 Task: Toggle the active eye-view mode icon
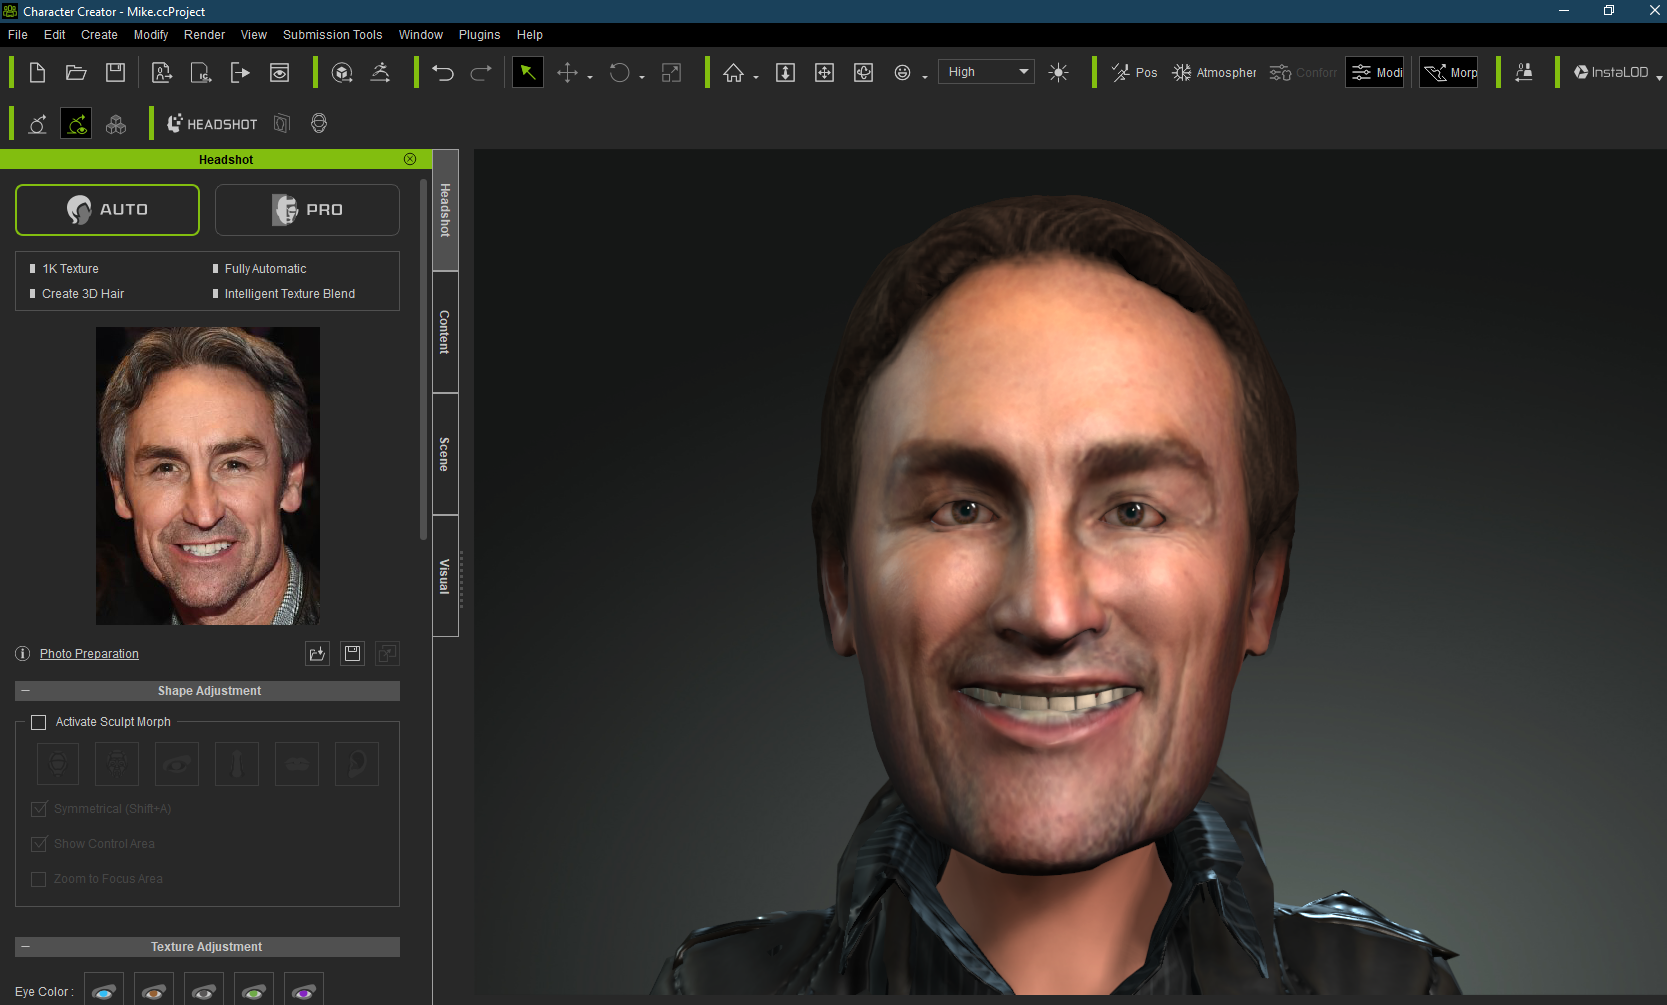[76, 124]
